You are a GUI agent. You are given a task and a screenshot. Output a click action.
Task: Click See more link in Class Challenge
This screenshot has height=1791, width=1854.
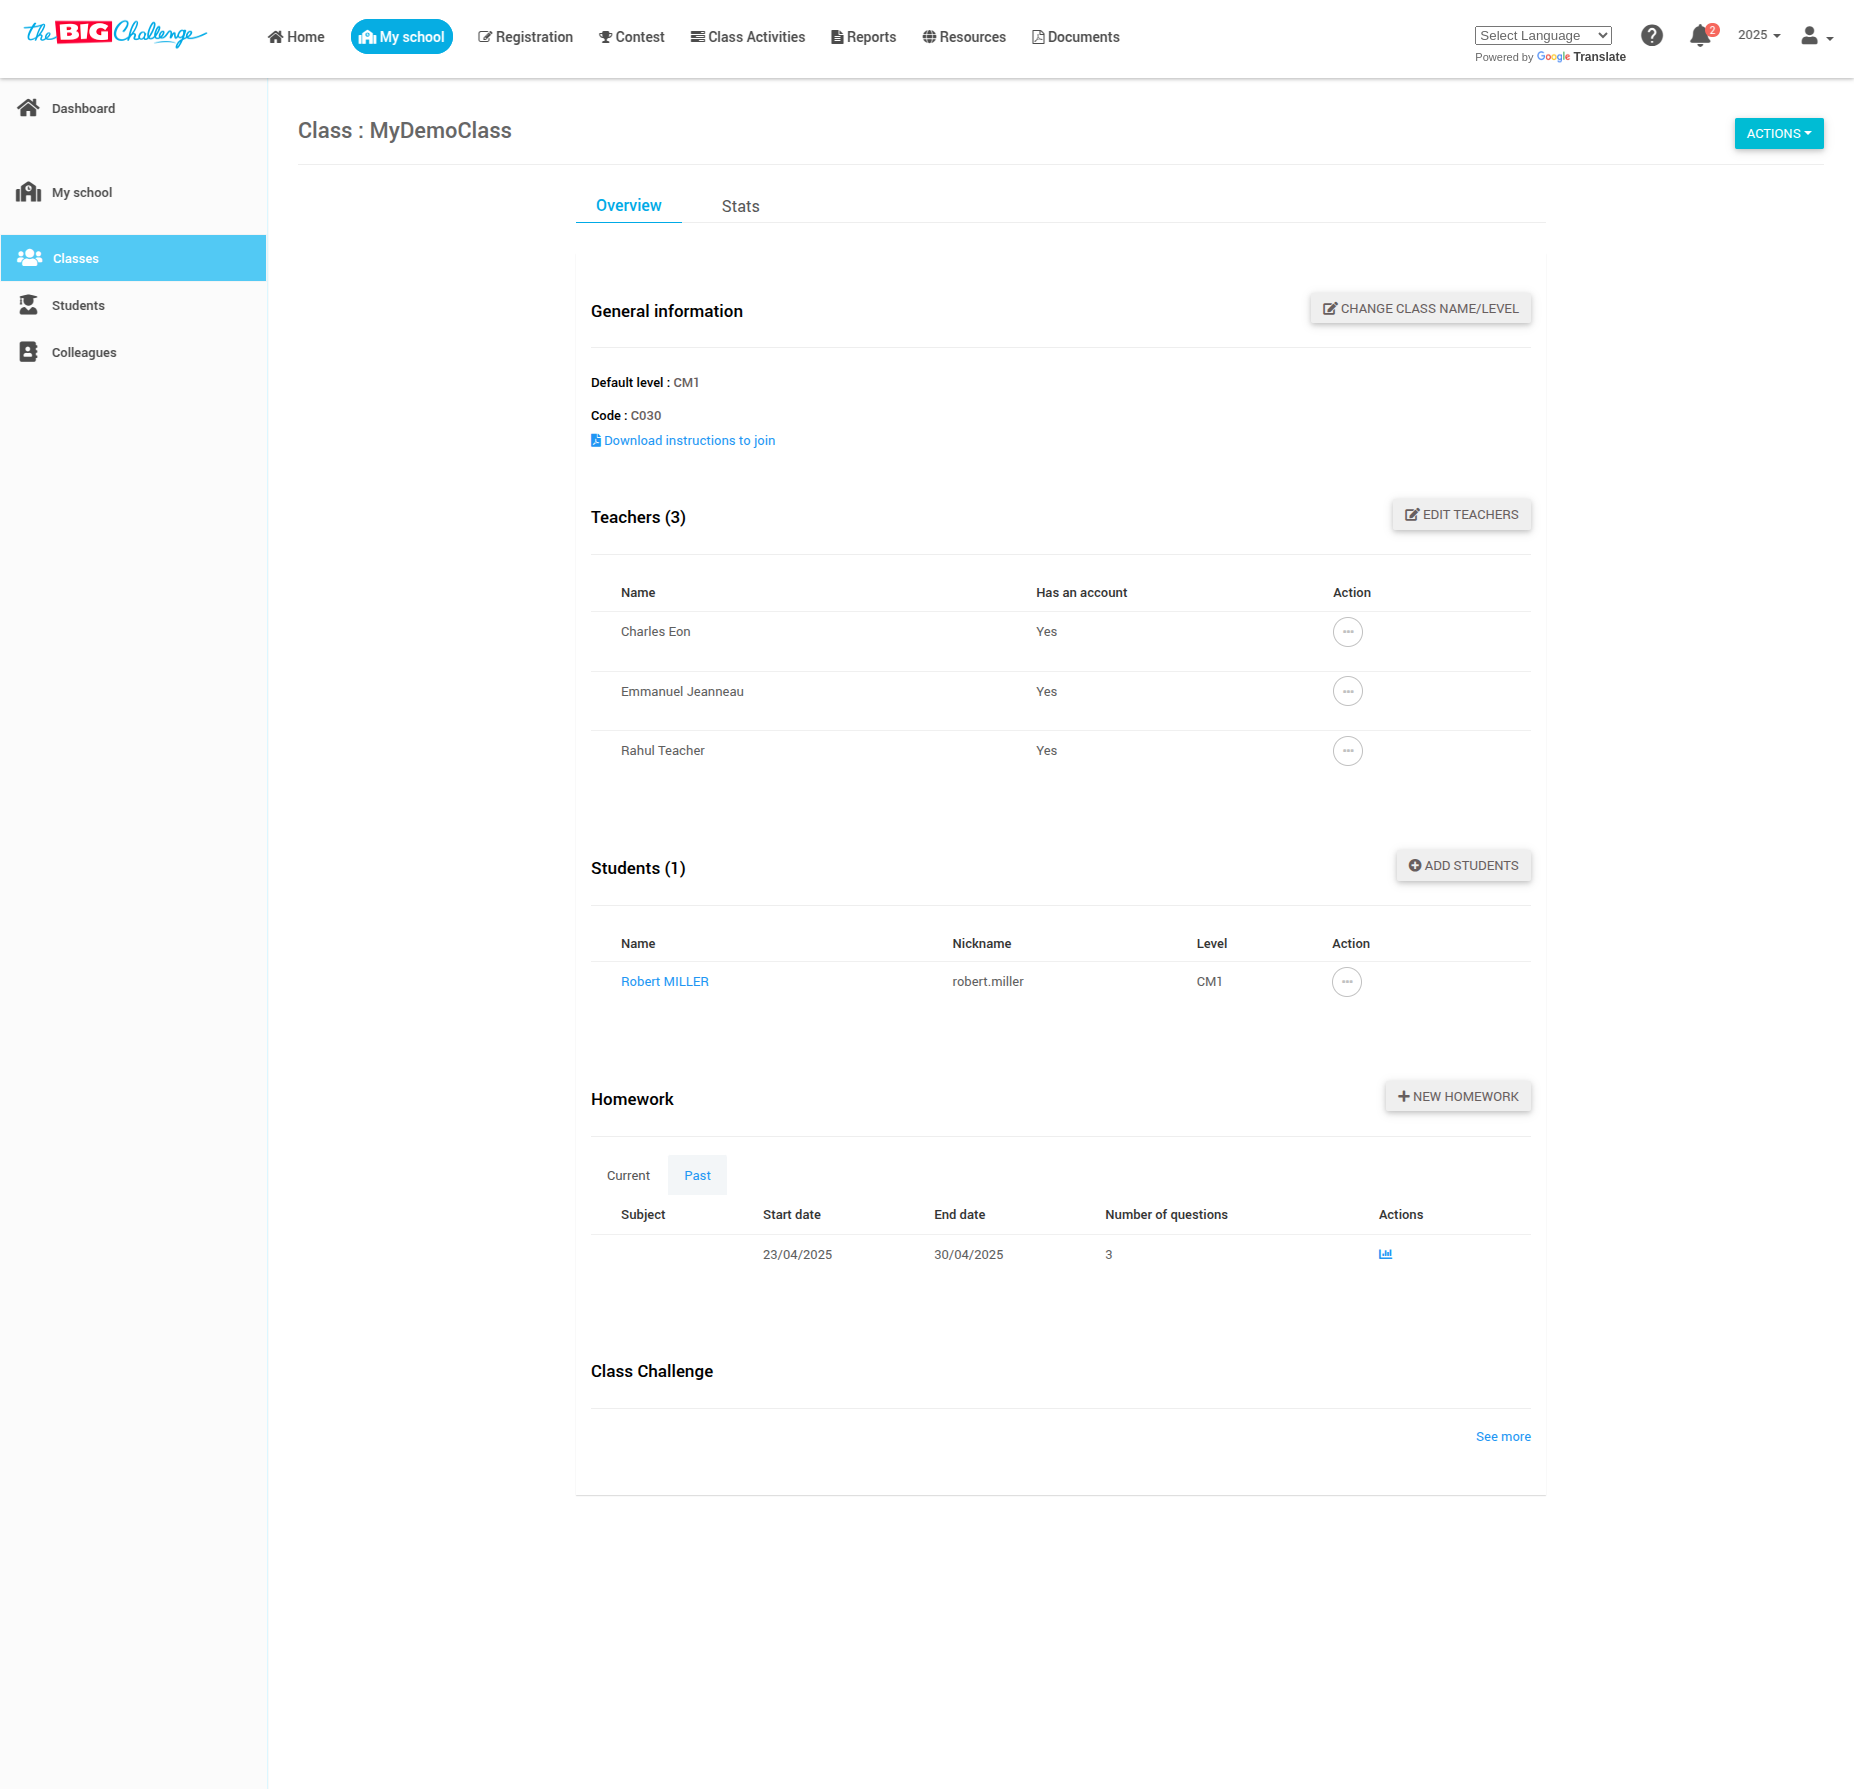click(1503, 1437)
